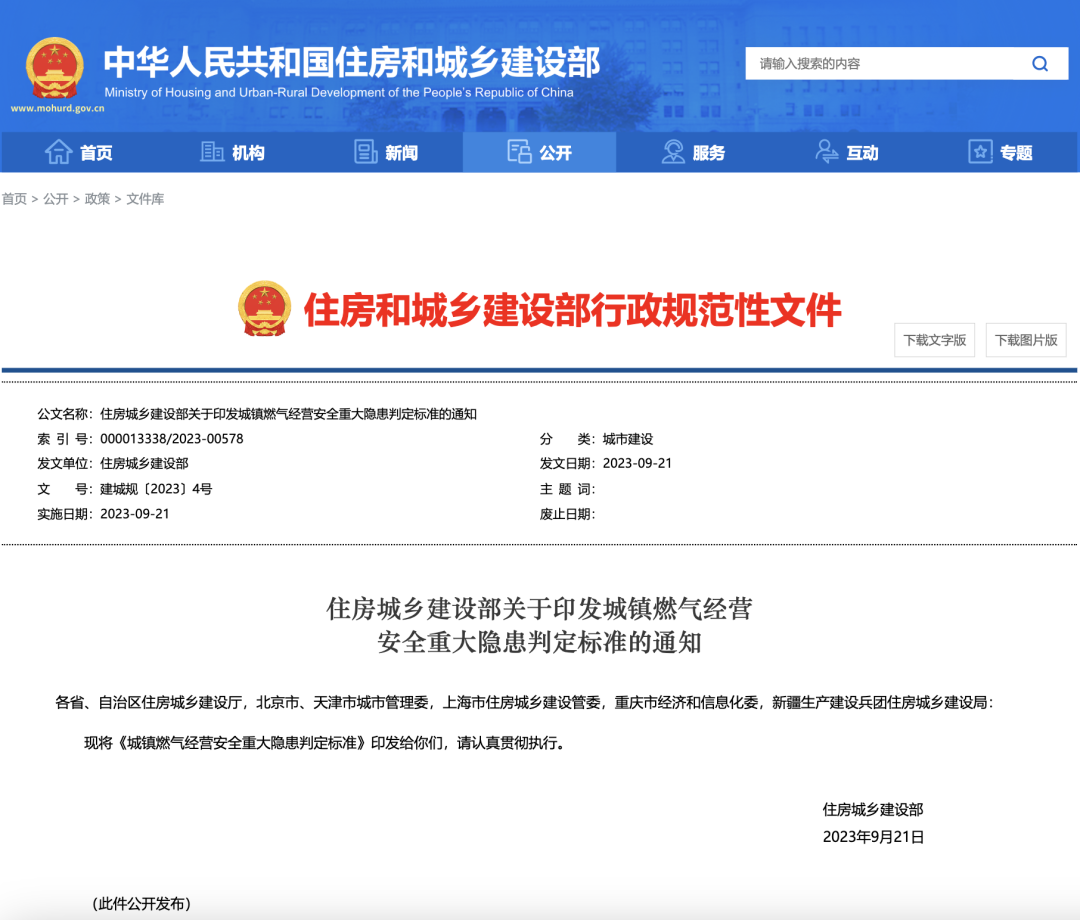Click the headset person icon beside 服务
Image resolution: width=1080 pixels, height=920 pixels.
pyautogui.click(x=673, y=152)
